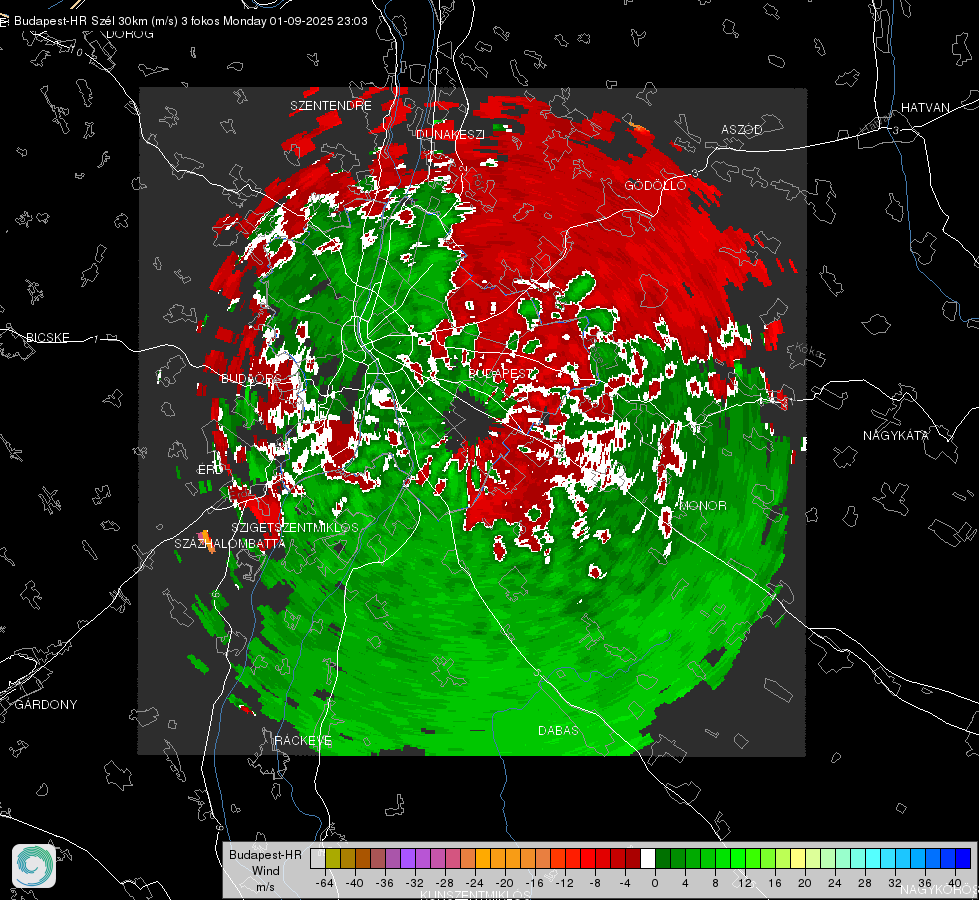The image size is (979, 900).
Task: Click the NAGYKÁTA town label
Action: click(x=896, y=435)
